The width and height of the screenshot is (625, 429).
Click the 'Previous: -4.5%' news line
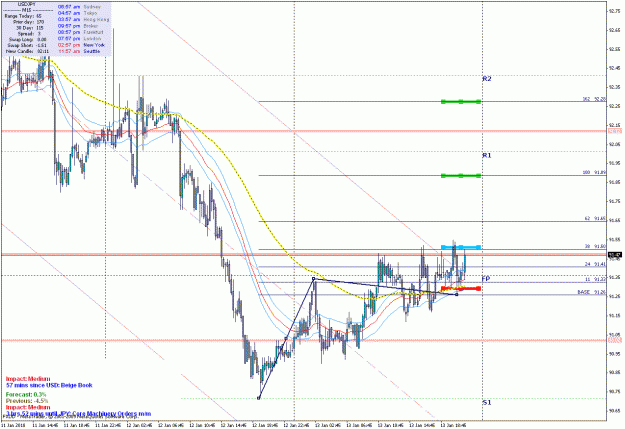pyautogui.click(x=27, y=400)
